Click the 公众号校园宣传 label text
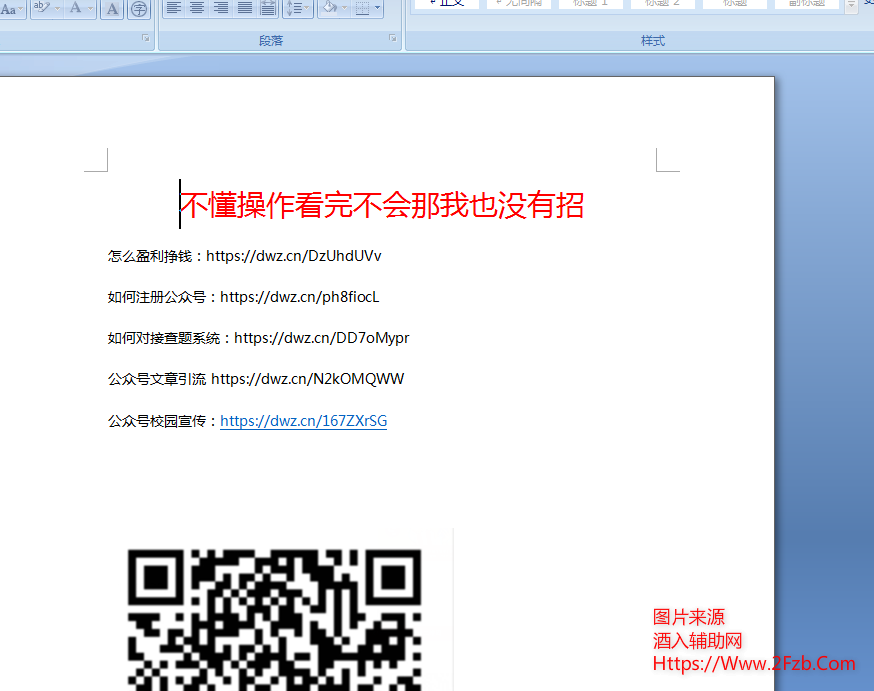 (x=157, y=421)
